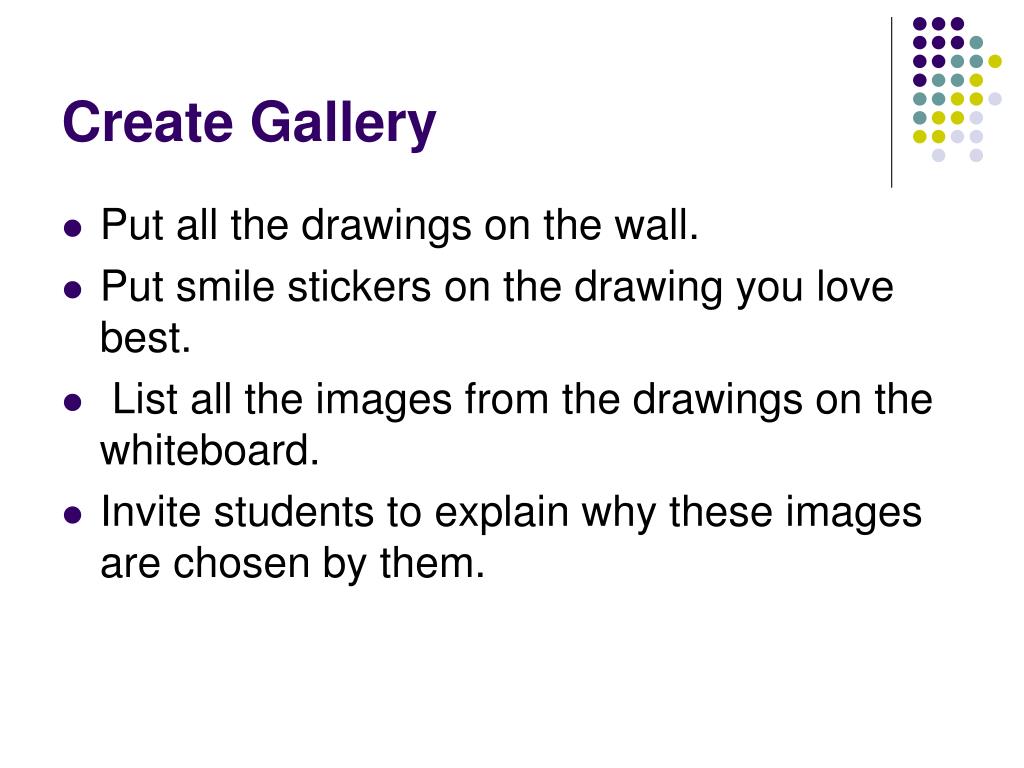
Task: Click the bullet dot before 'Invite students'
Action: coord(73,515)
